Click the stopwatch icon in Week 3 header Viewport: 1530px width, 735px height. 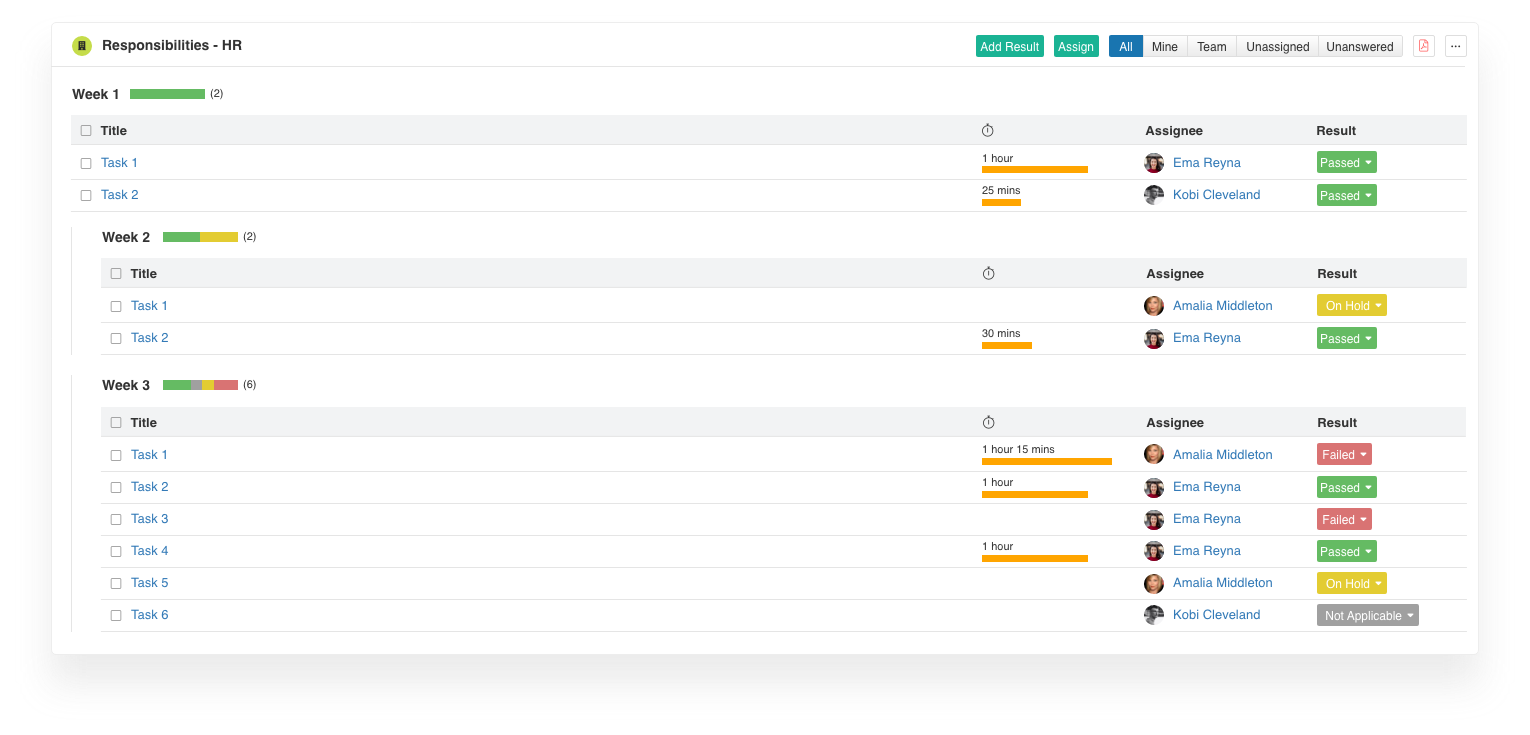pos(988,423)
